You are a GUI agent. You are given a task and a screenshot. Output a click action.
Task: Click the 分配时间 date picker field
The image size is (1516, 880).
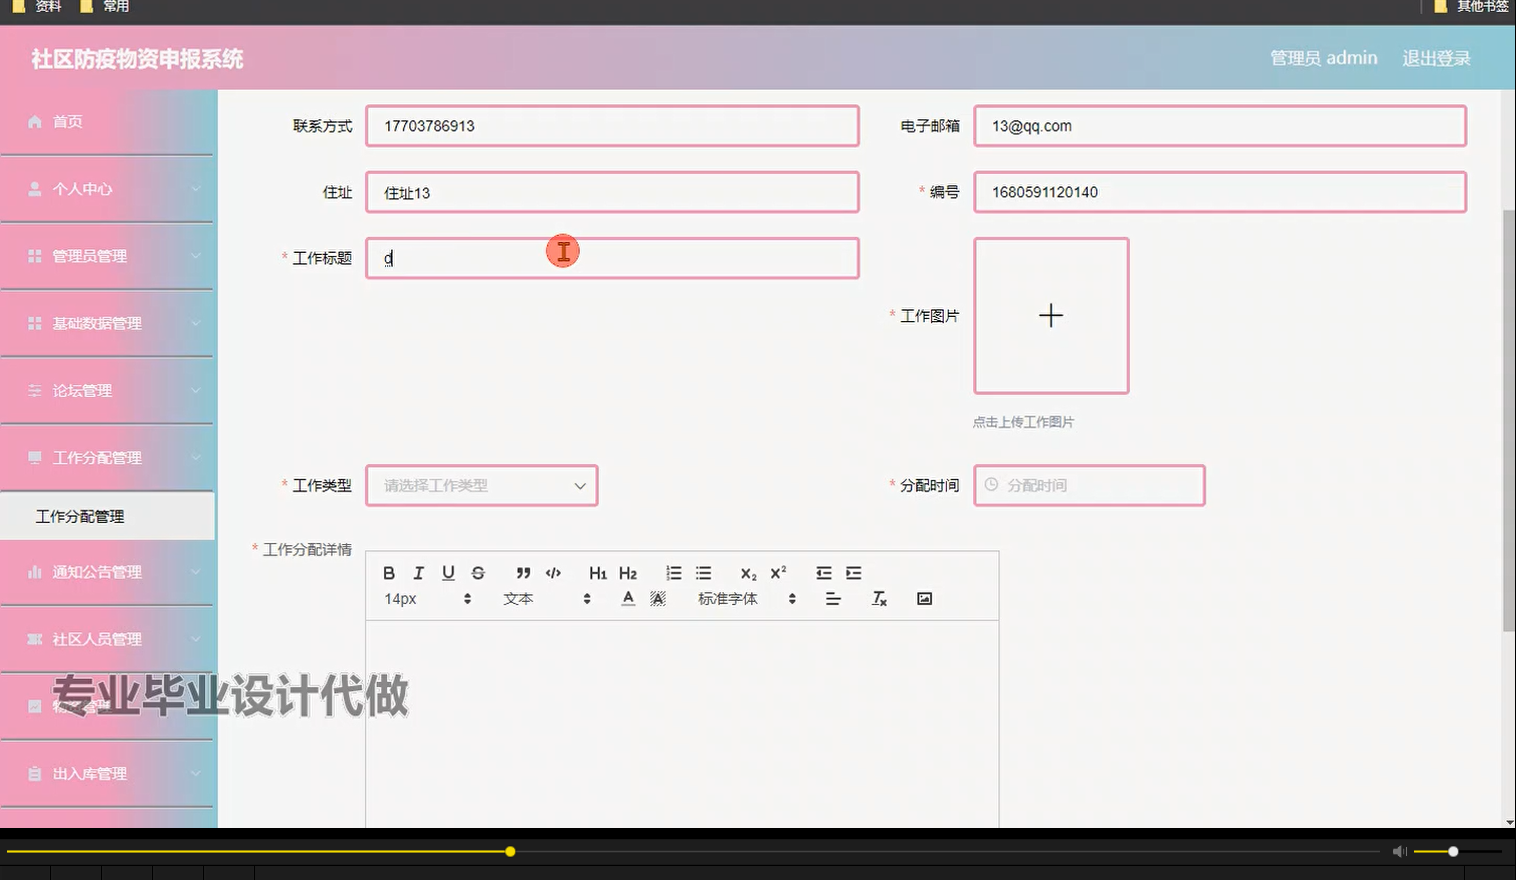point(1088,485)
